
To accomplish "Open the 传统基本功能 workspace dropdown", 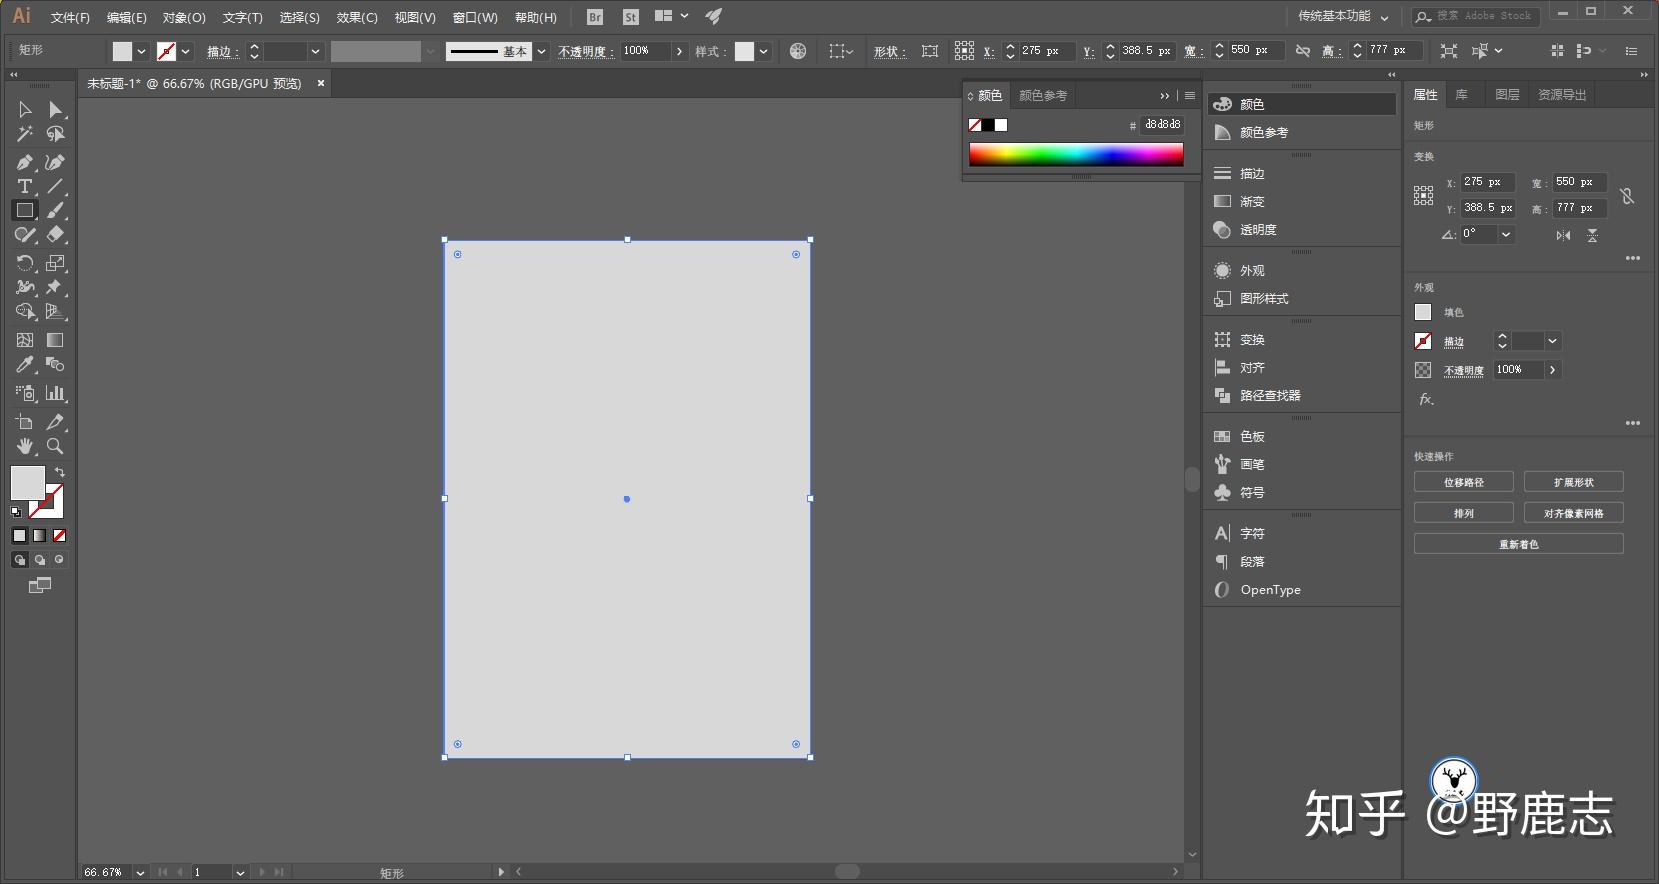I will 1342,16.
